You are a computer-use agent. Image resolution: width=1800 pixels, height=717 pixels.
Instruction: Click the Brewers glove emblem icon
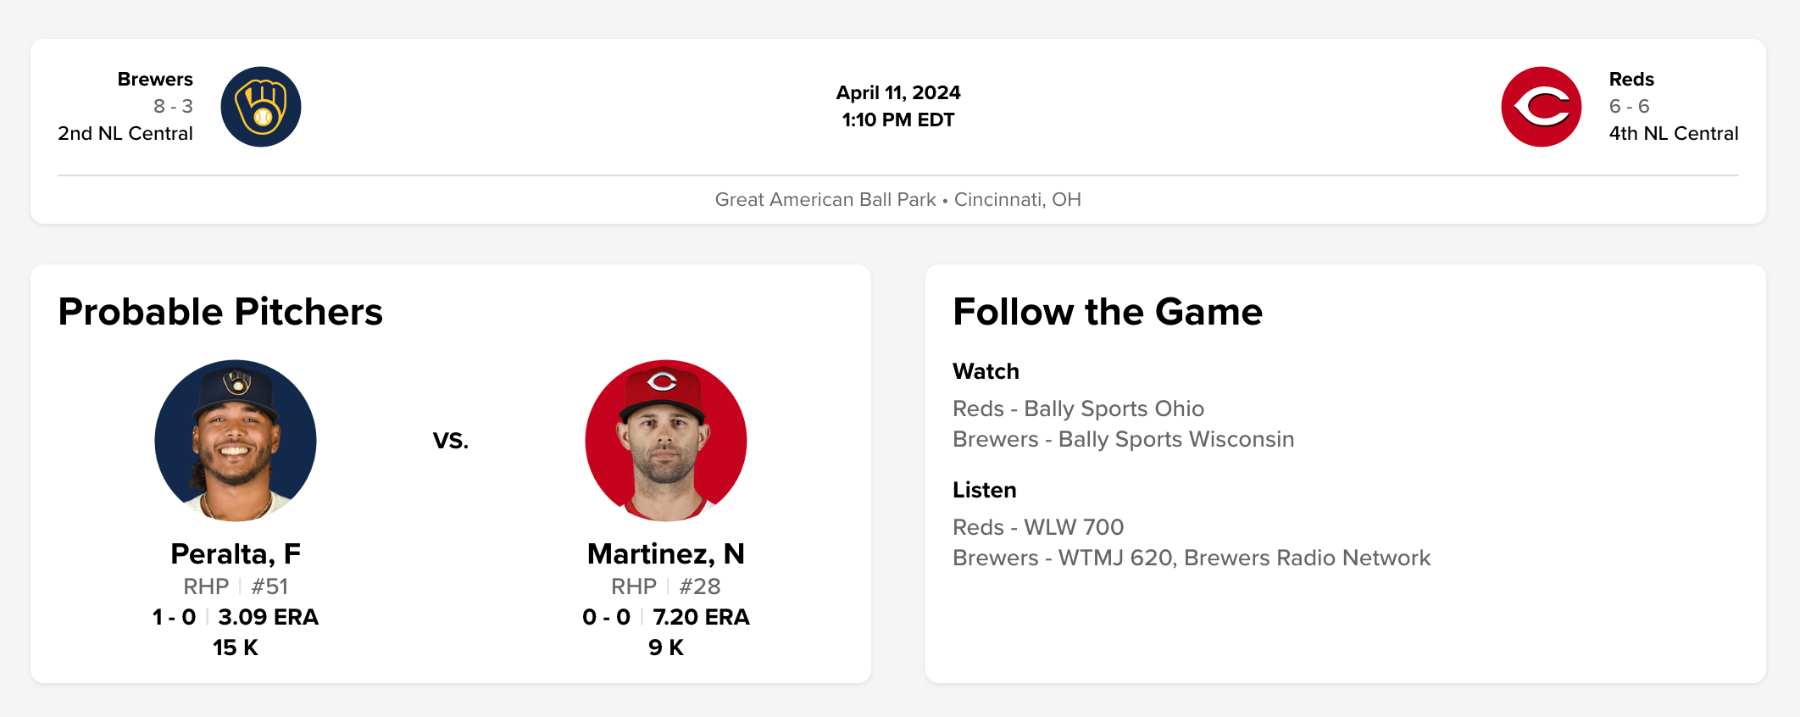click(x=260, y=107)
